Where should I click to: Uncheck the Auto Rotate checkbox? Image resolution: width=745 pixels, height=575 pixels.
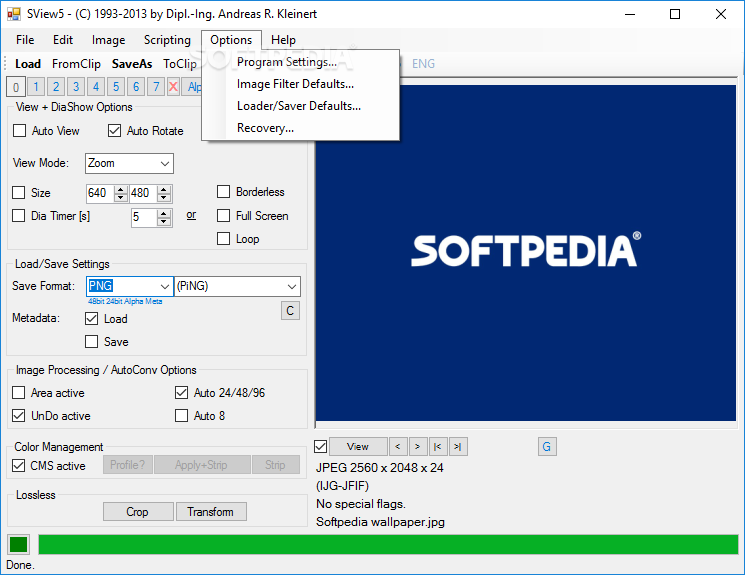115,131
